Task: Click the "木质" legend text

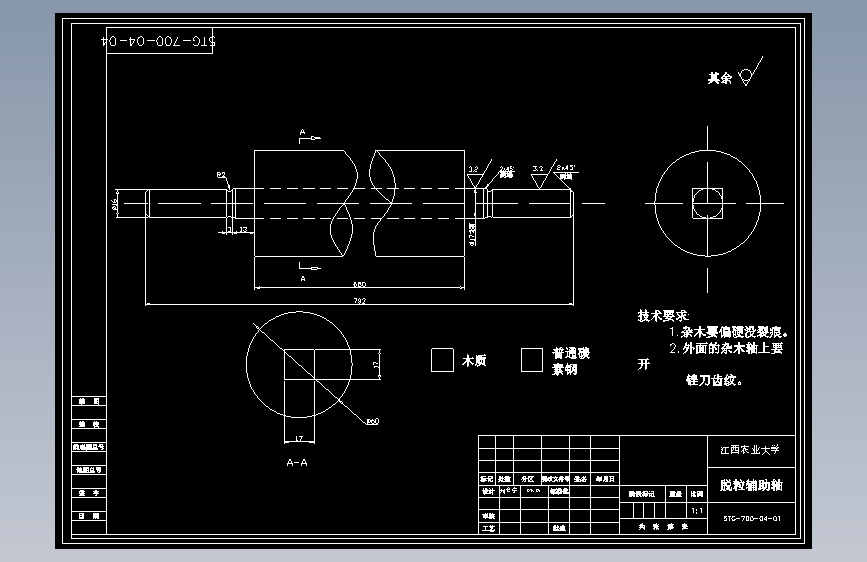Action: pos(474,361)
